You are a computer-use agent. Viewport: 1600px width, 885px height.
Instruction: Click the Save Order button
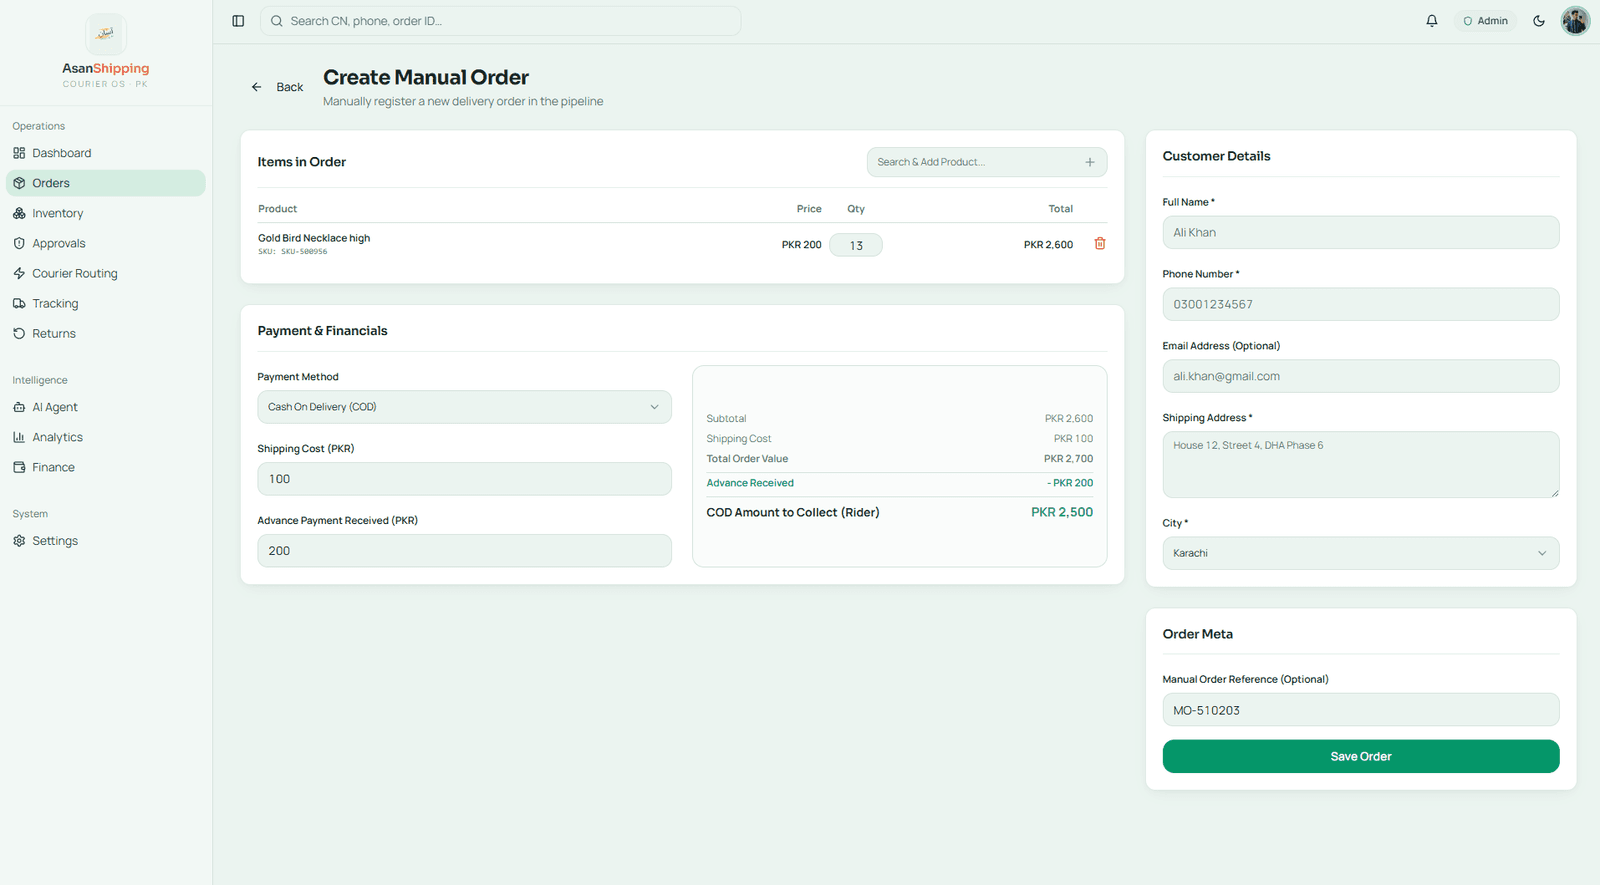coord(1360,756)
